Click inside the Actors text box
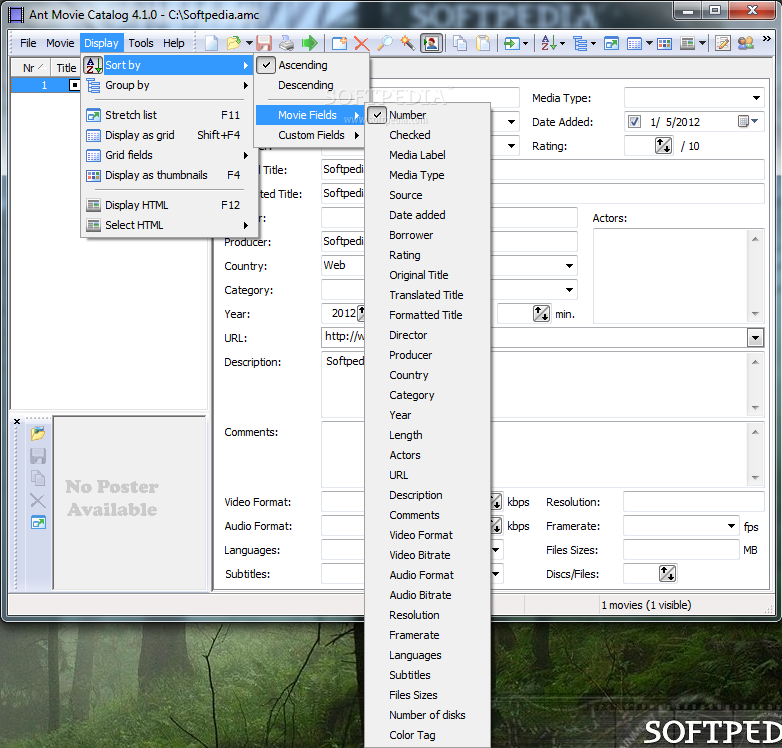Image resolution: width=782 pixels, height=748 pixels. (x=671, y=276)
